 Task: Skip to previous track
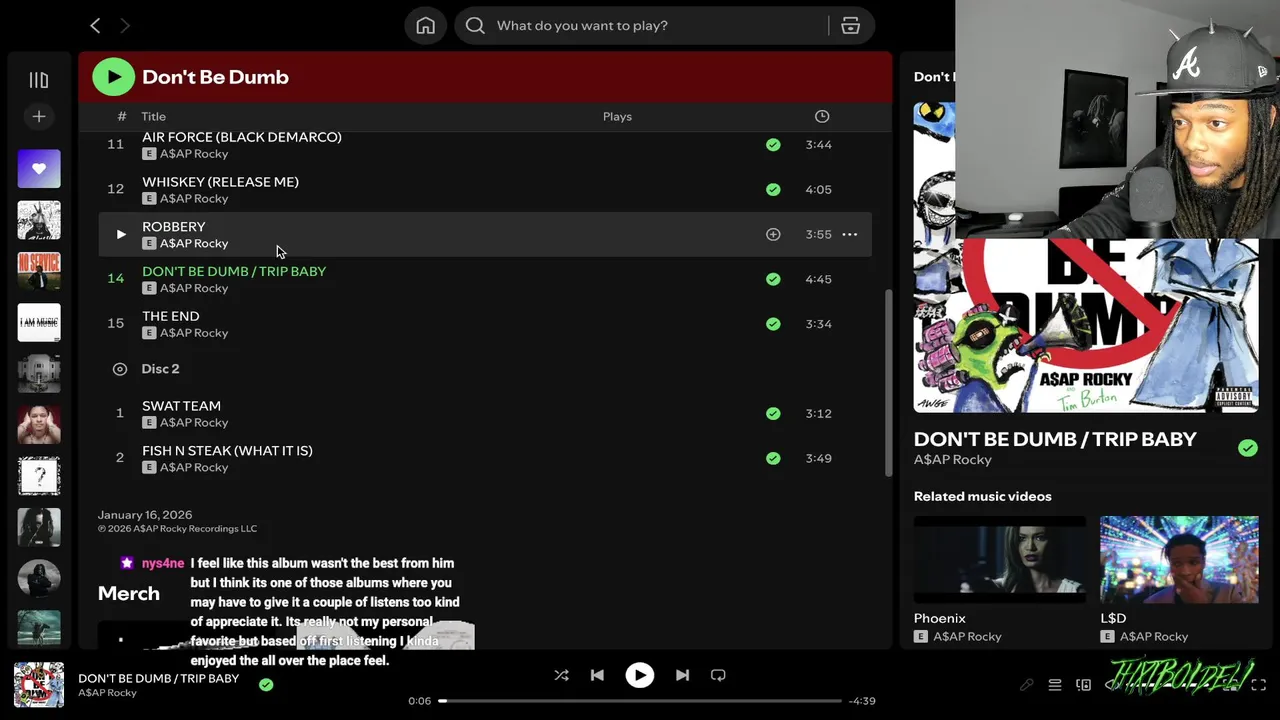tap(597, 676)
